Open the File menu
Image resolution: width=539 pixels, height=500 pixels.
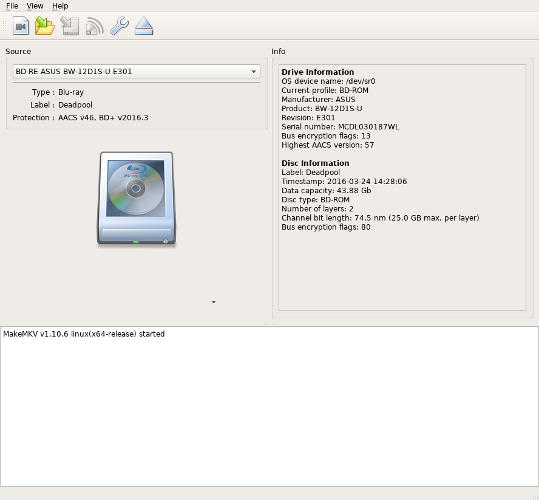[12, 6]
